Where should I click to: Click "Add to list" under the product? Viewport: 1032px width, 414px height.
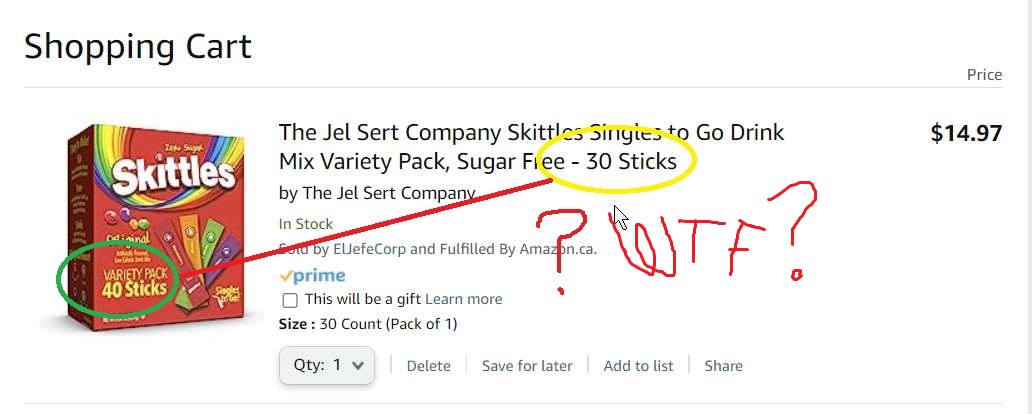[638, 366]
